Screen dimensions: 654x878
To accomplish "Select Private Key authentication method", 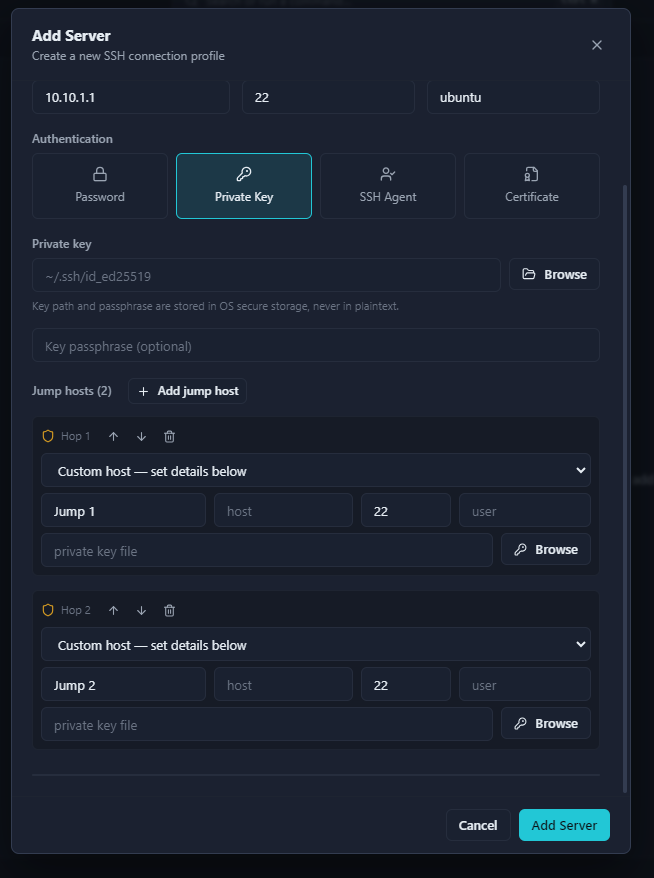I will 244,186.
